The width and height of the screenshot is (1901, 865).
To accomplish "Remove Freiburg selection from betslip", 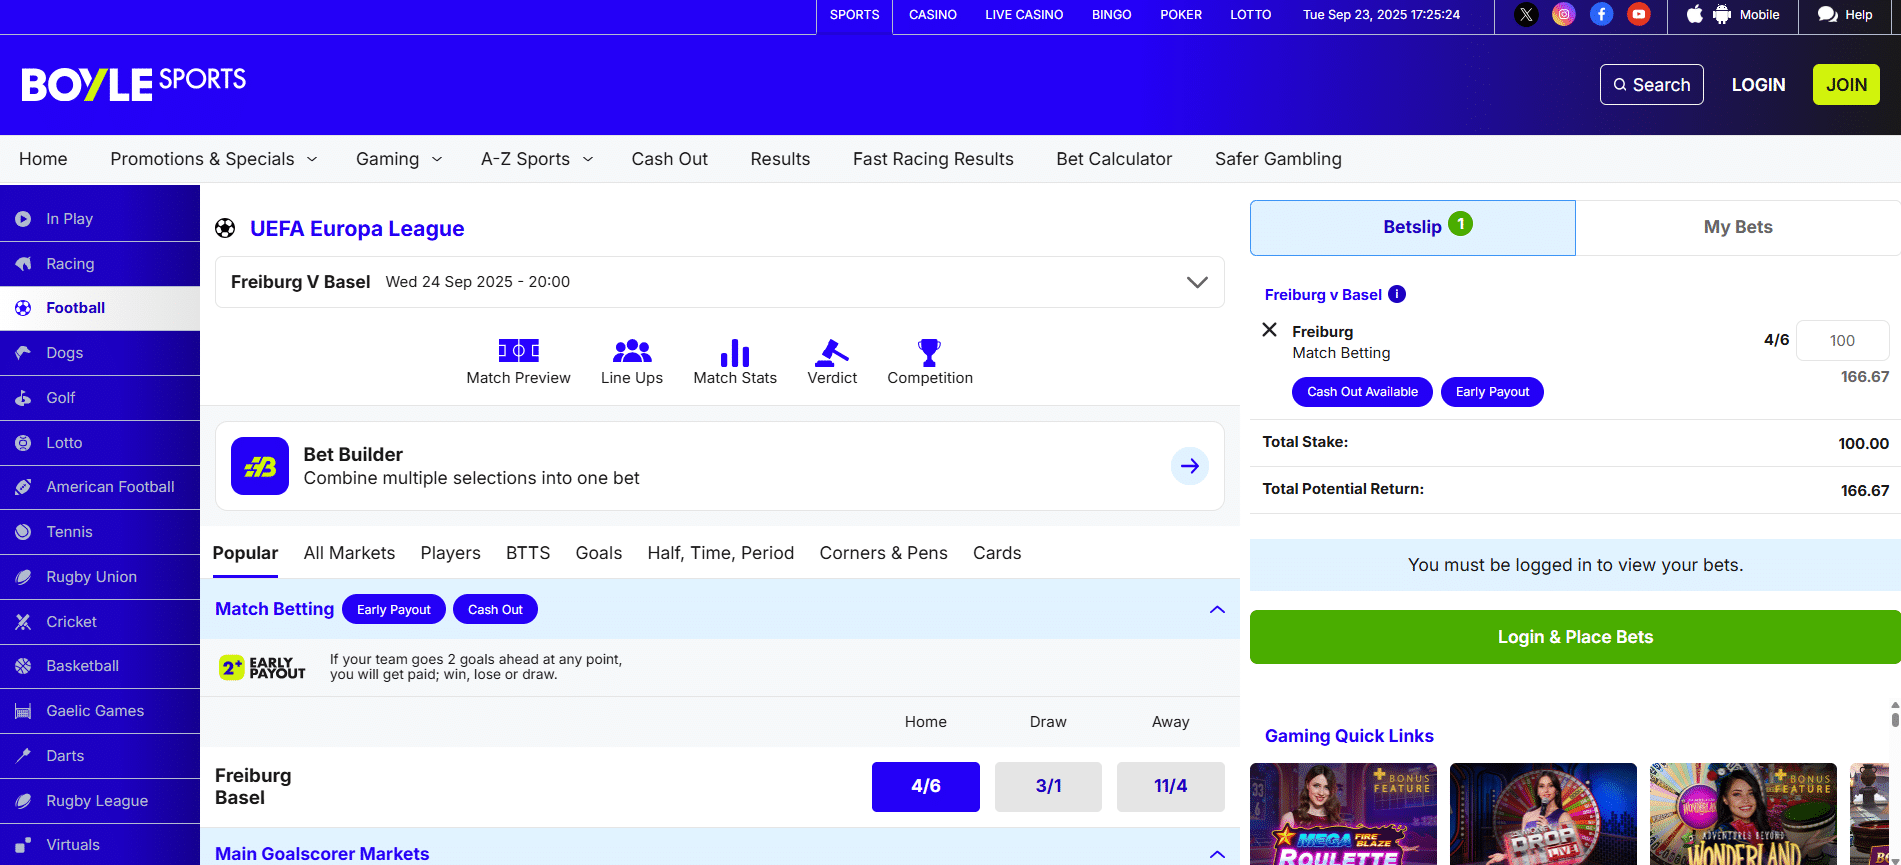I will [1270, 330].
